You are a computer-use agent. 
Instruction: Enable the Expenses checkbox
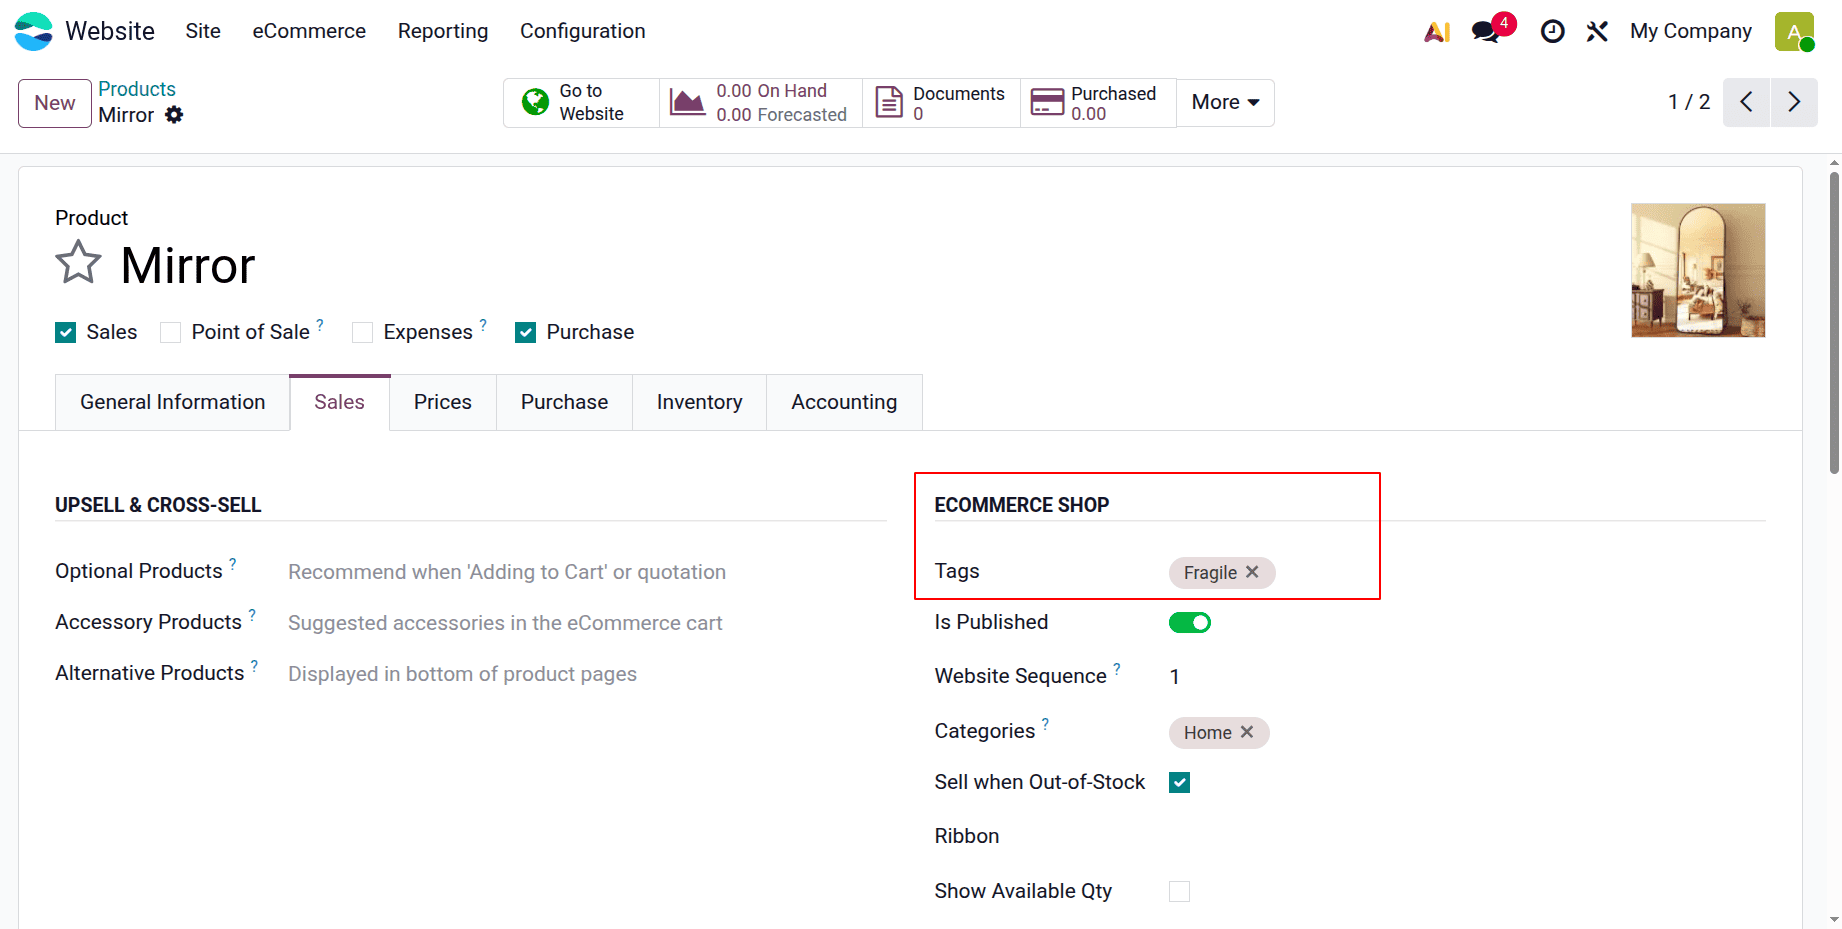point(363,333)
